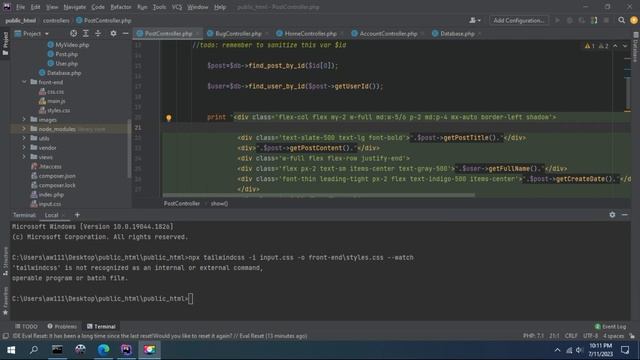Viewport: 640px width, 360px height.
Task: Click Collapse All icon in Project panel
Action: (98, 33)
